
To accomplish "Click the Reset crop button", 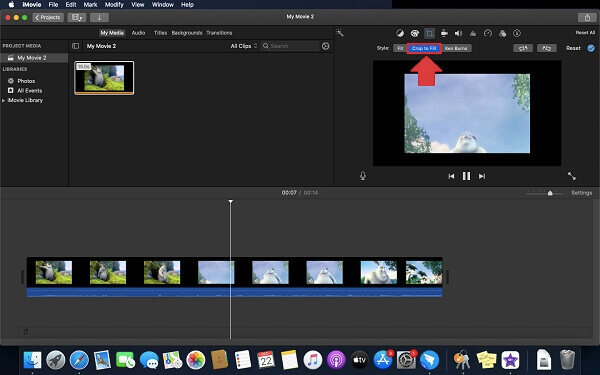I will pos(573,48).
